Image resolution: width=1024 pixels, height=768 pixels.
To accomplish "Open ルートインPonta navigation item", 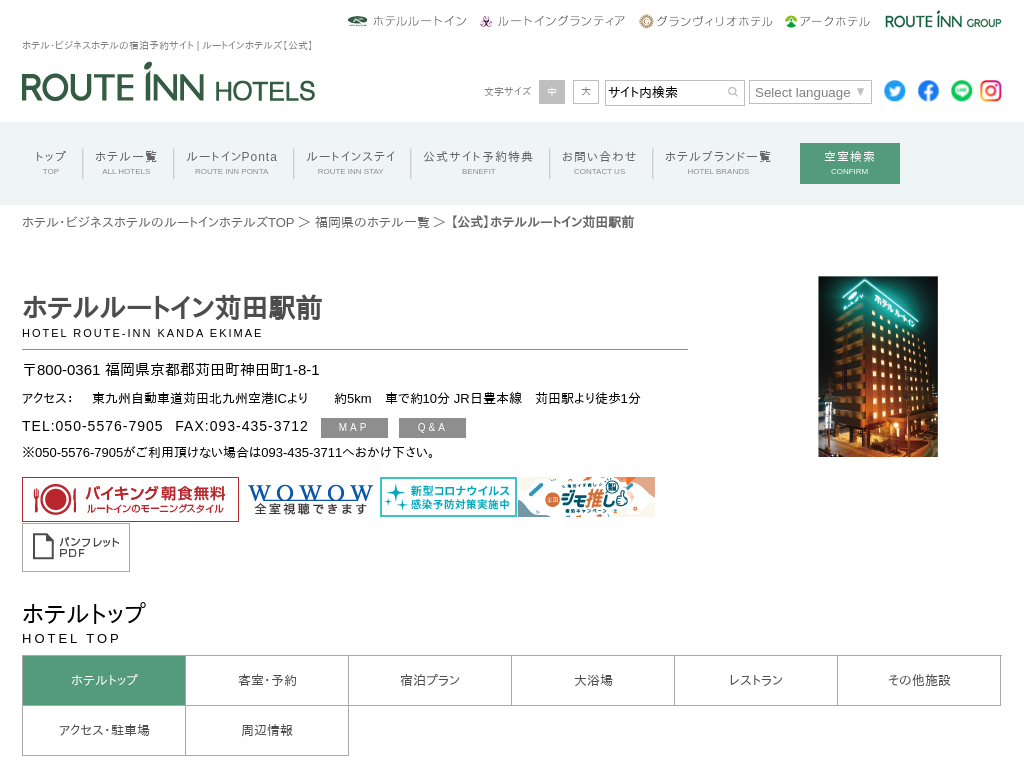I will 232,163.
